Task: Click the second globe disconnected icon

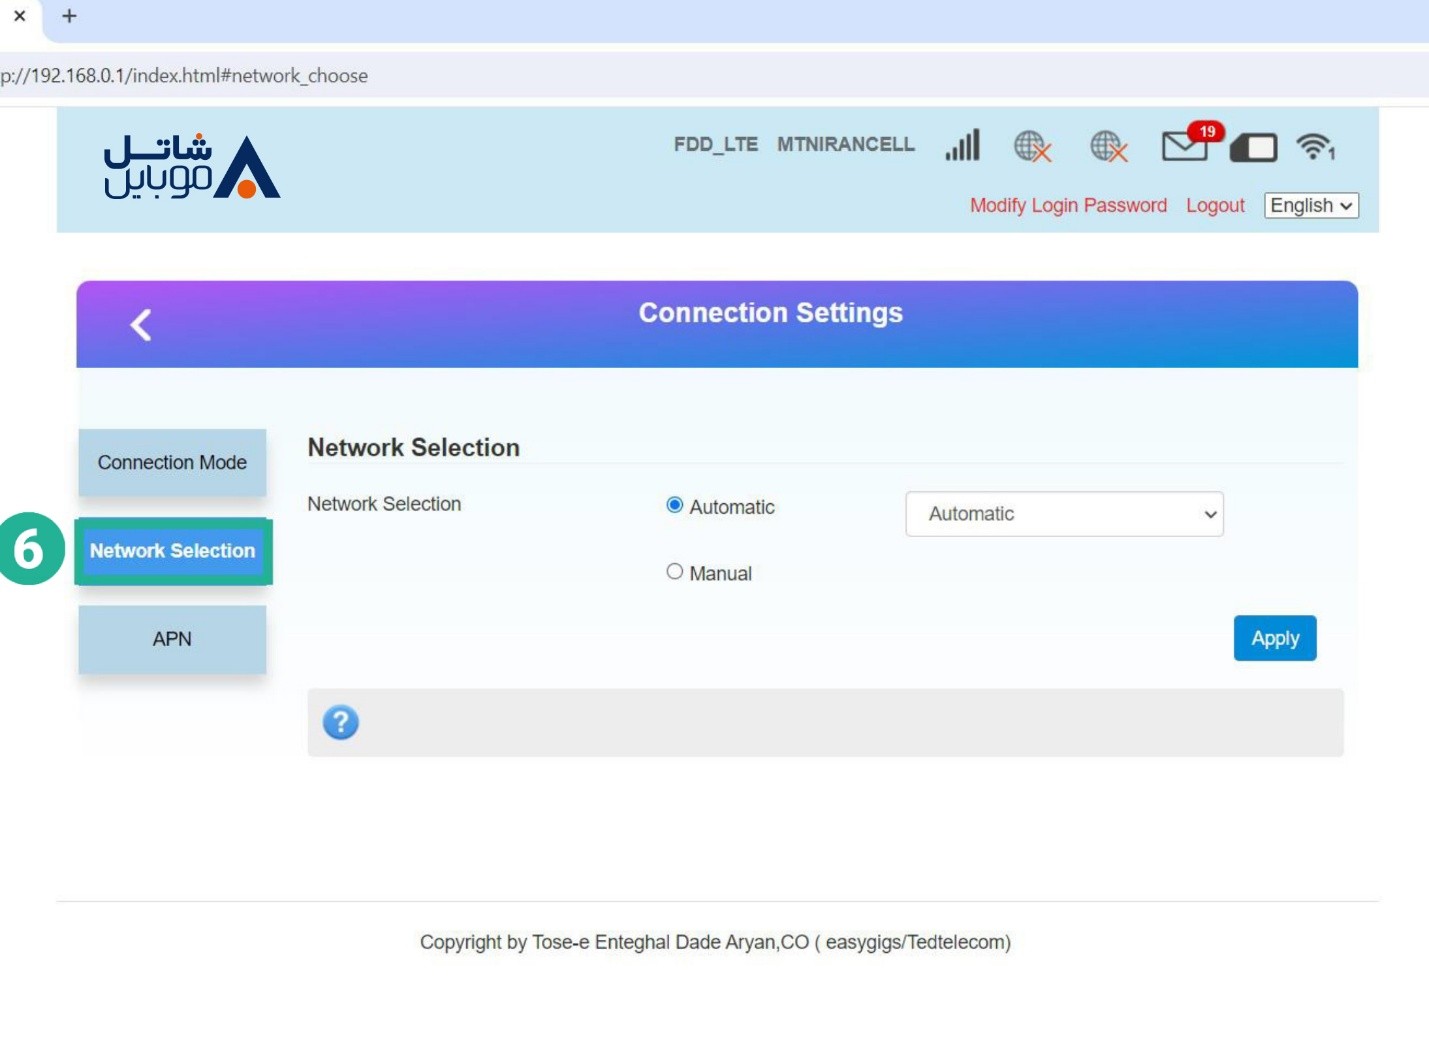Action: click(1109, 147)
